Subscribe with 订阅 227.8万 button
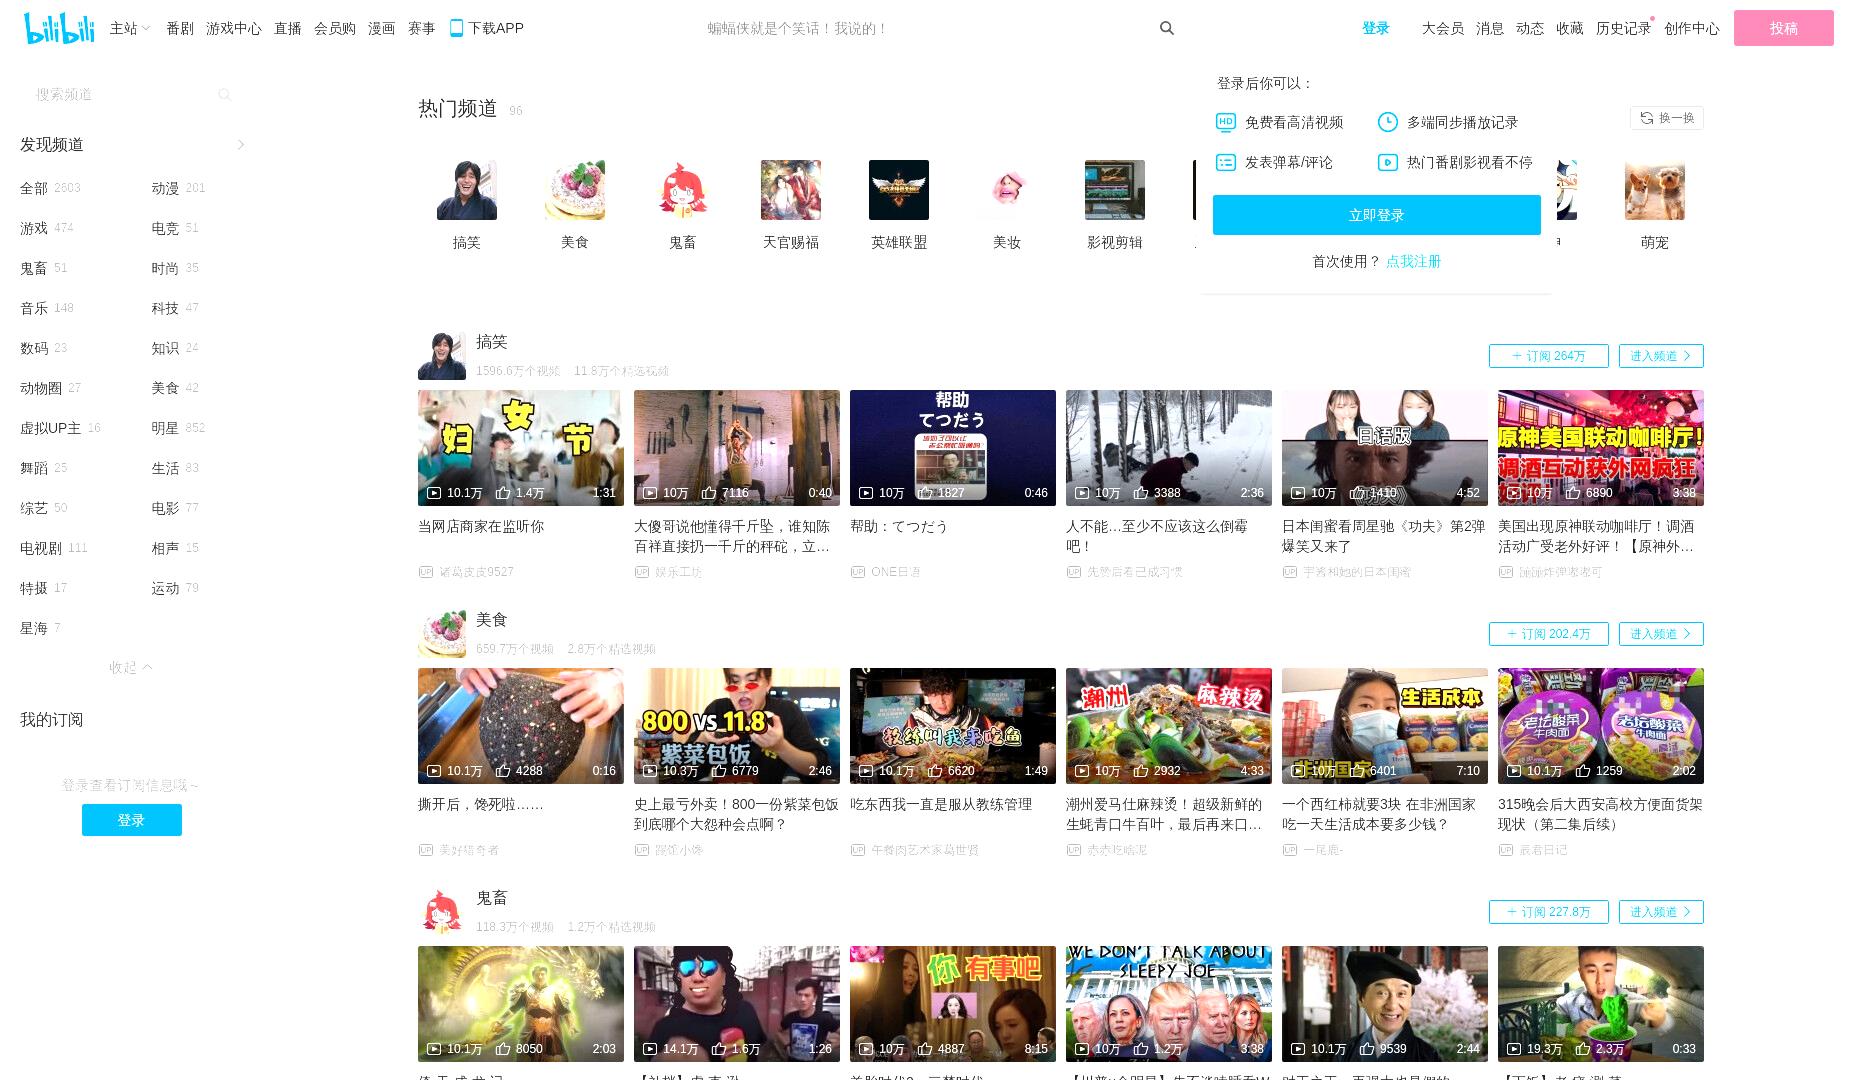The width and height of the screenshot is (1858, 1080). pyautogui.click(x=1549, y=912)
